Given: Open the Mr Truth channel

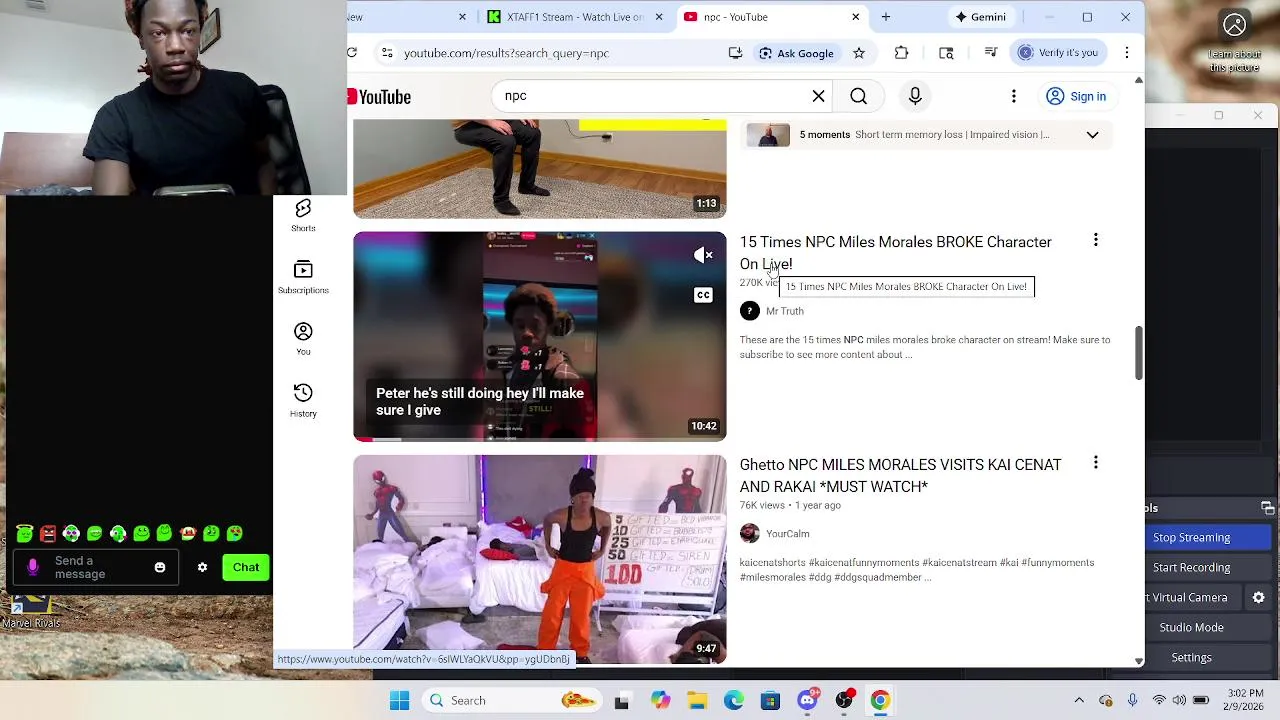Looking at the screenshot, I should 784,311.
